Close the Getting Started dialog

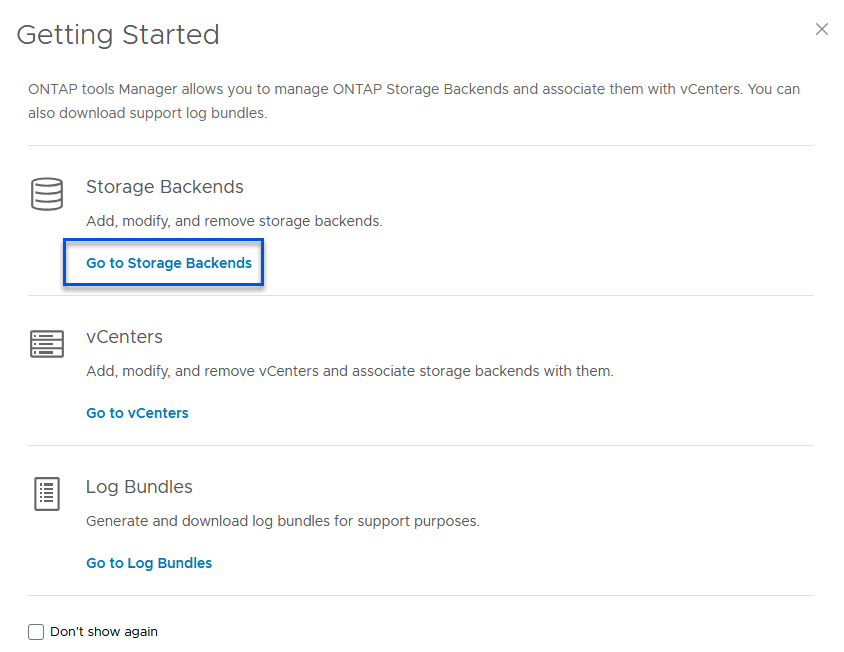coord(822,30)
